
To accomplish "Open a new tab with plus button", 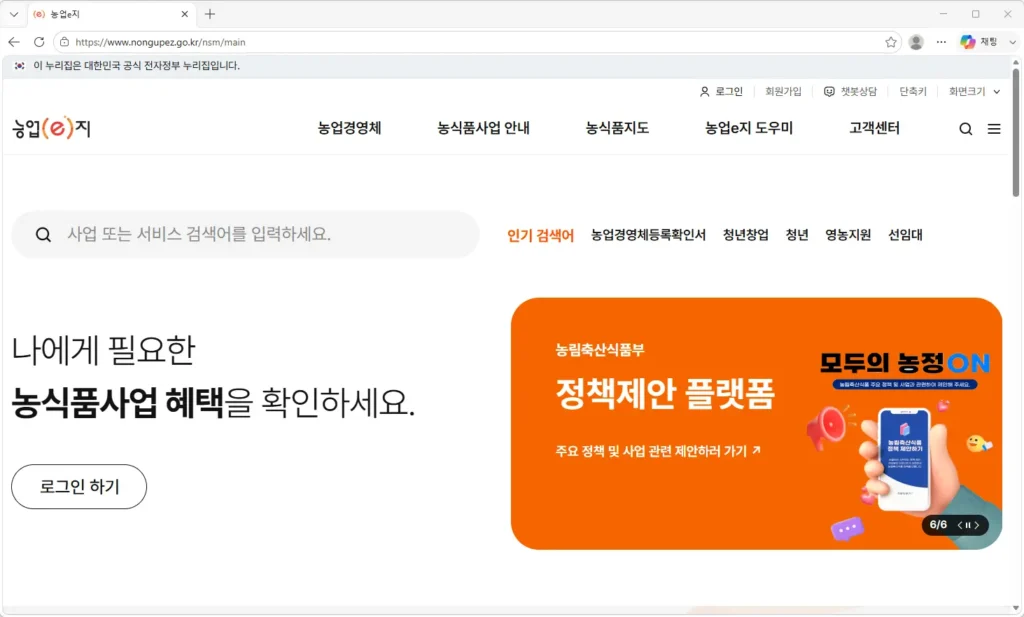I will point(210,14).
